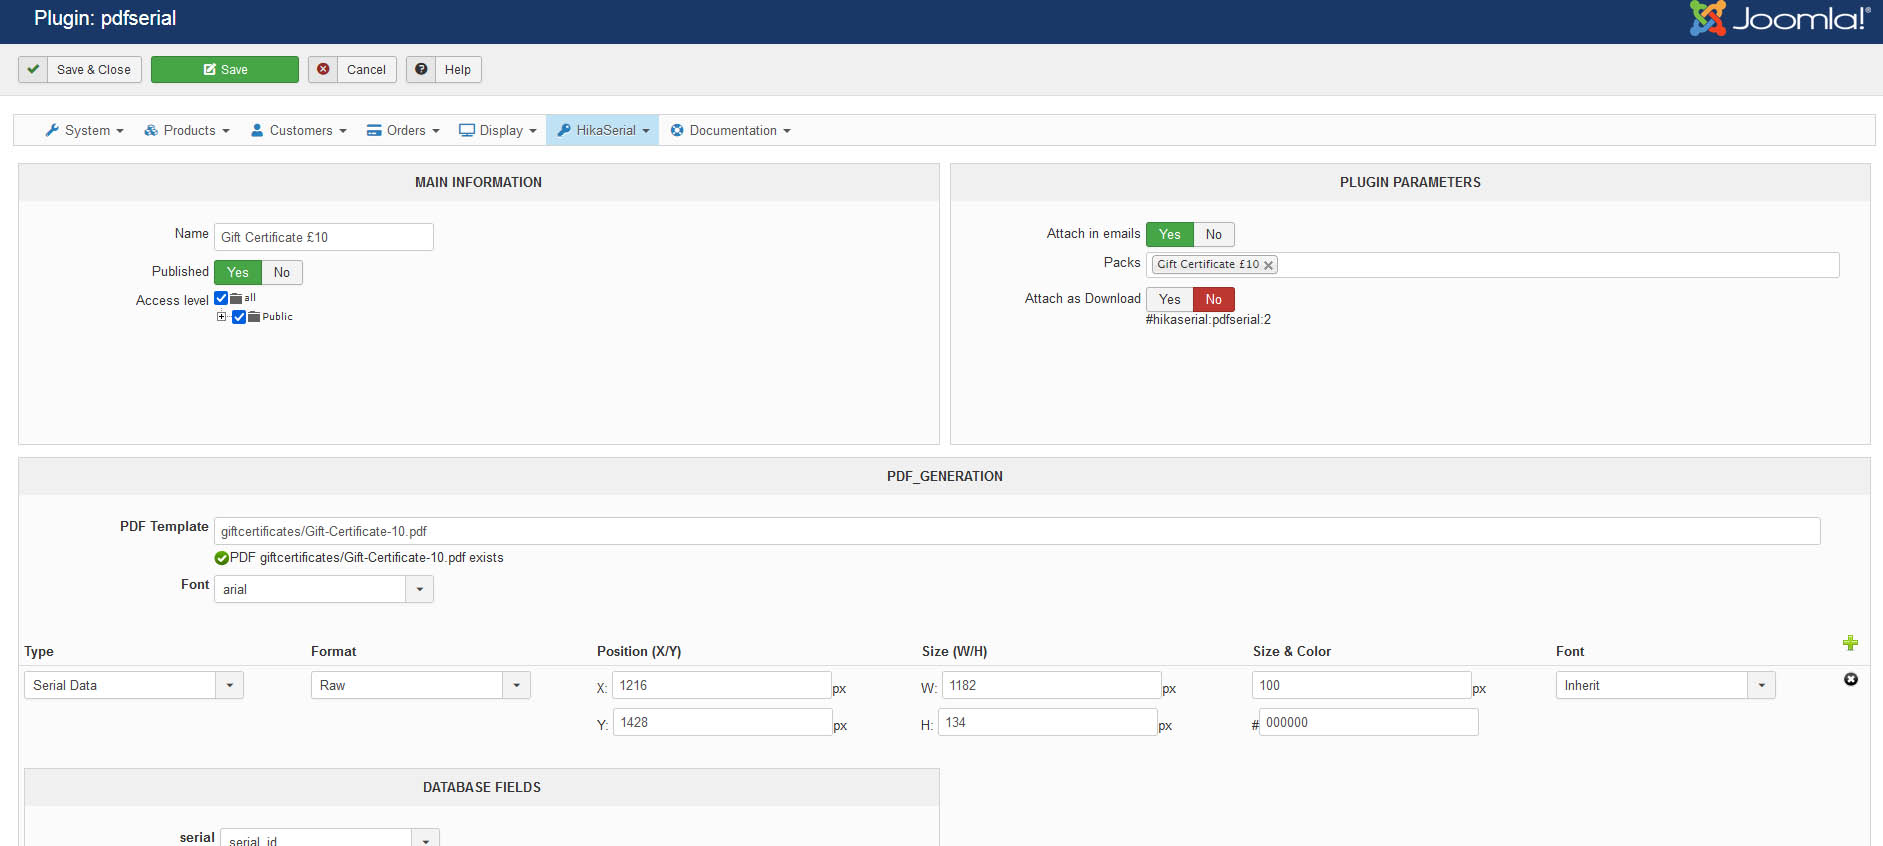Image resolution: width=1883 pixels, height=846 pixels.
Task: Set Attach as Download to No
Action: pyautogui.click(x=1214, y=299)
